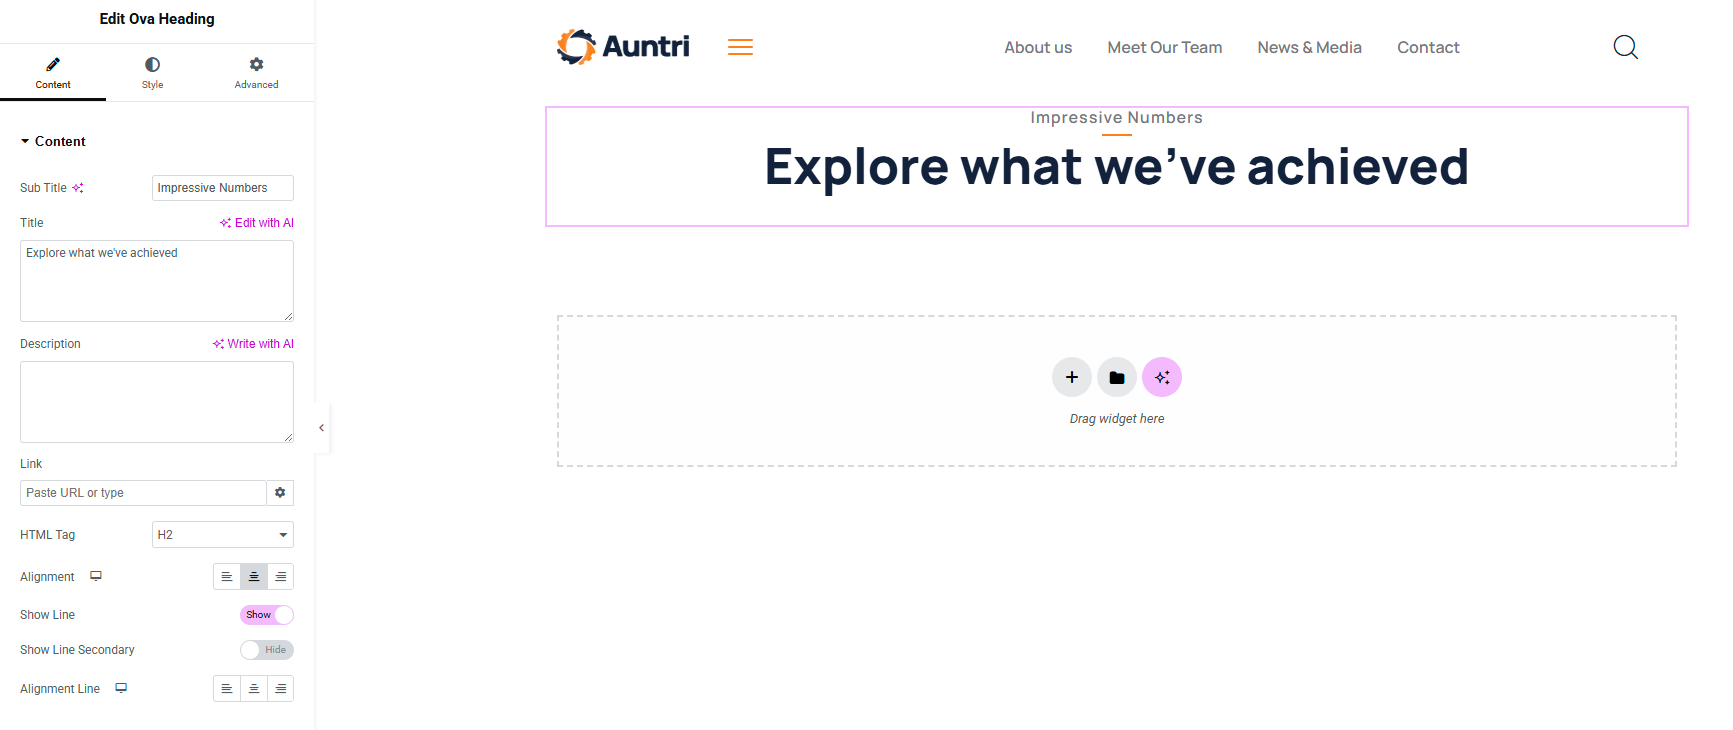This screenshot has width=1733, height=730.
Task: Open the HTML Tag dropdown
Action: pyautogui.click(x=222, y=535)
